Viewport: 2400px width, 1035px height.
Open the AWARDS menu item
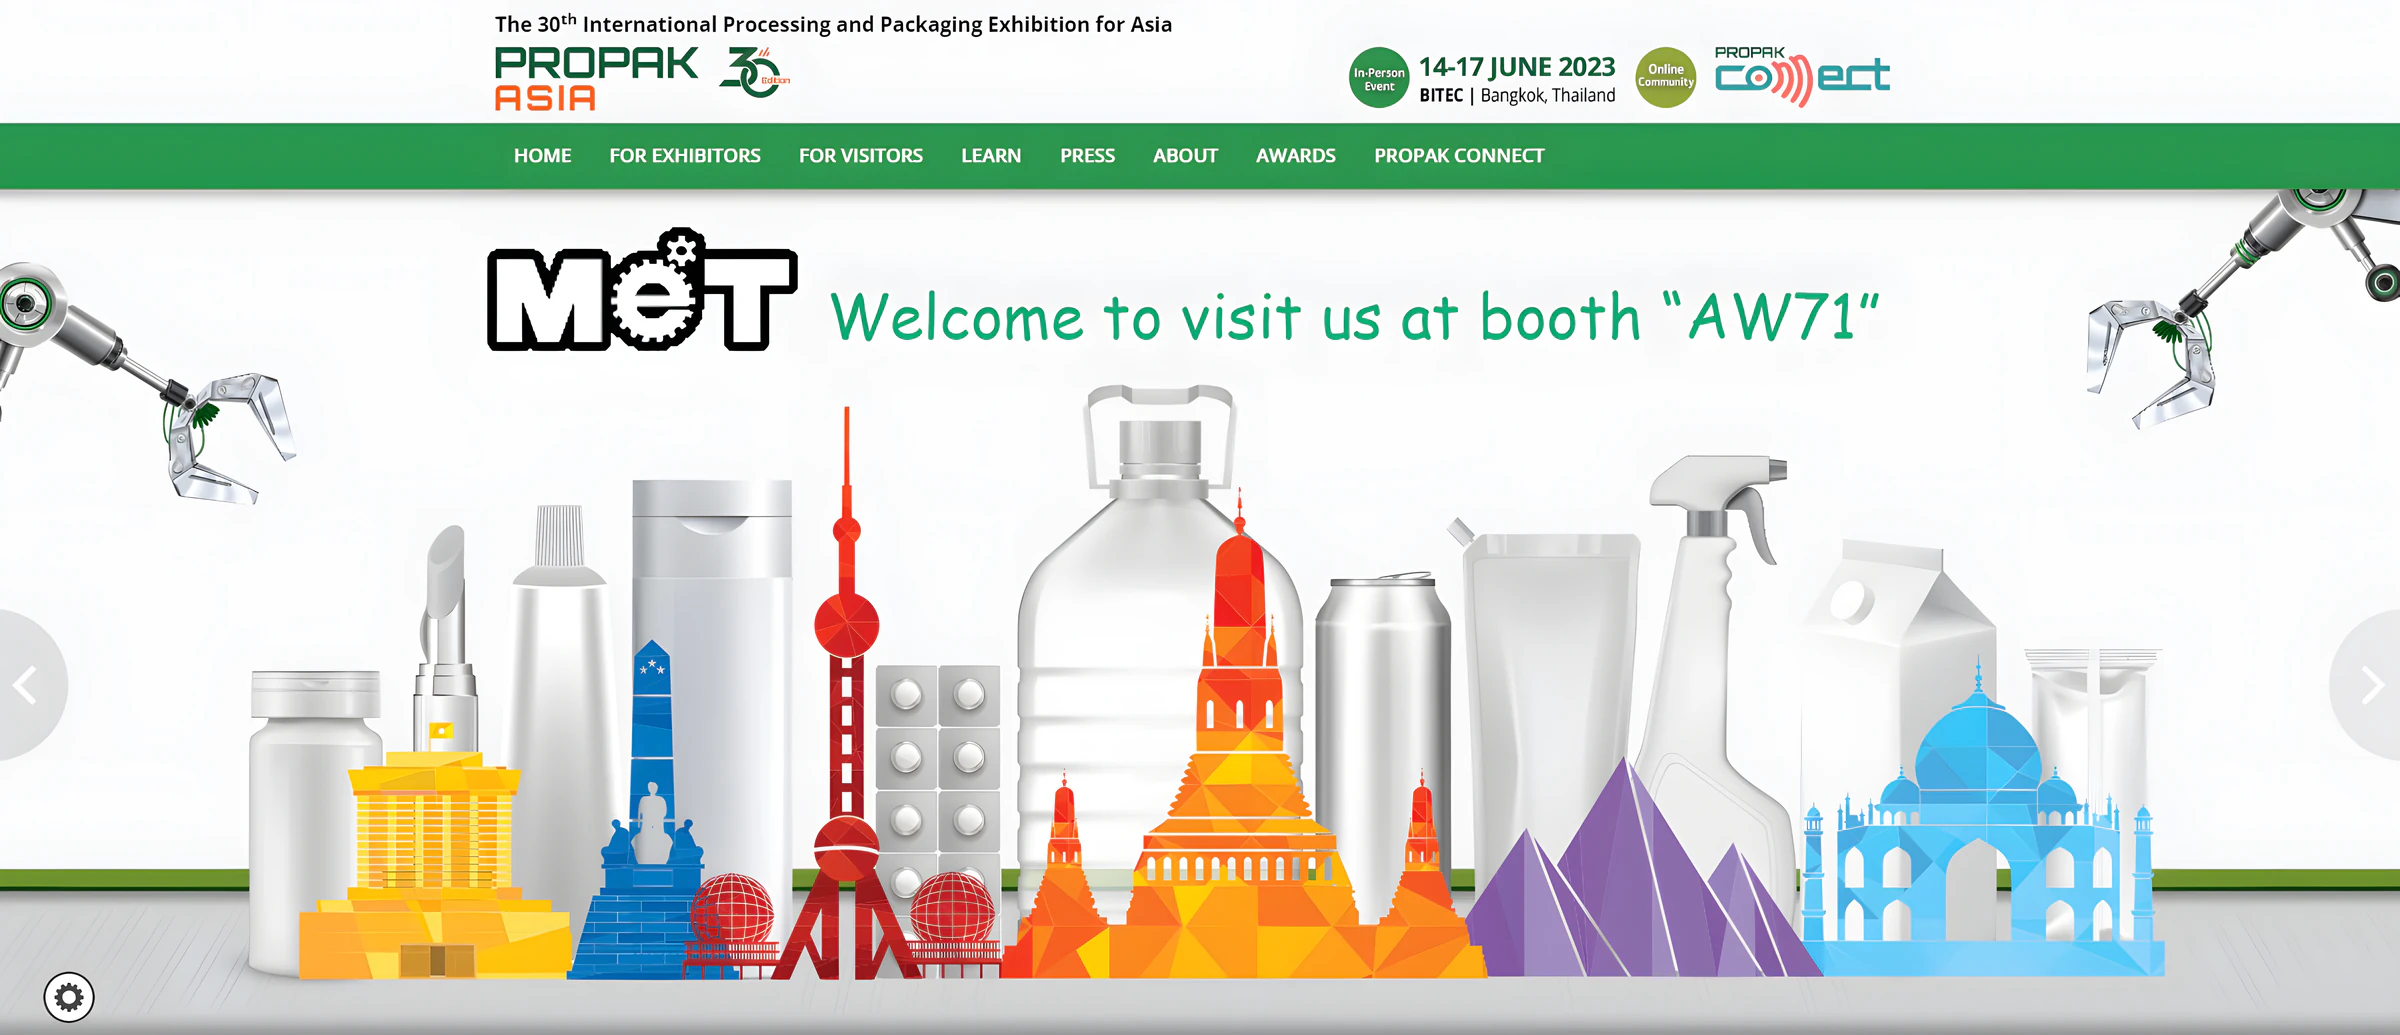coord(1296,156)
